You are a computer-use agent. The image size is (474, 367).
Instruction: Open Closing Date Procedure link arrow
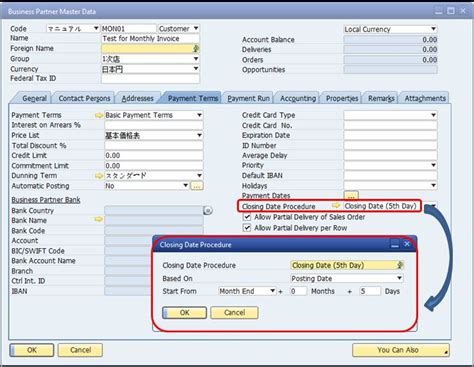[336, 206]
